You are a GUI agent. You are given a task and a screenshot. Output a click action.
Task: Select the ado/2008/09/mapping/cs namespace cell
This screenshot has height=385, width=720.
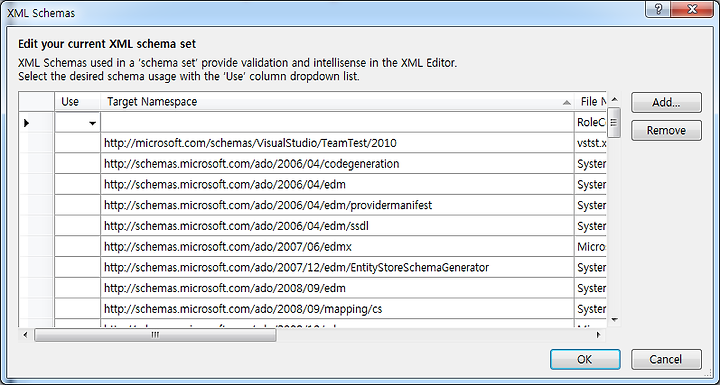338,309
